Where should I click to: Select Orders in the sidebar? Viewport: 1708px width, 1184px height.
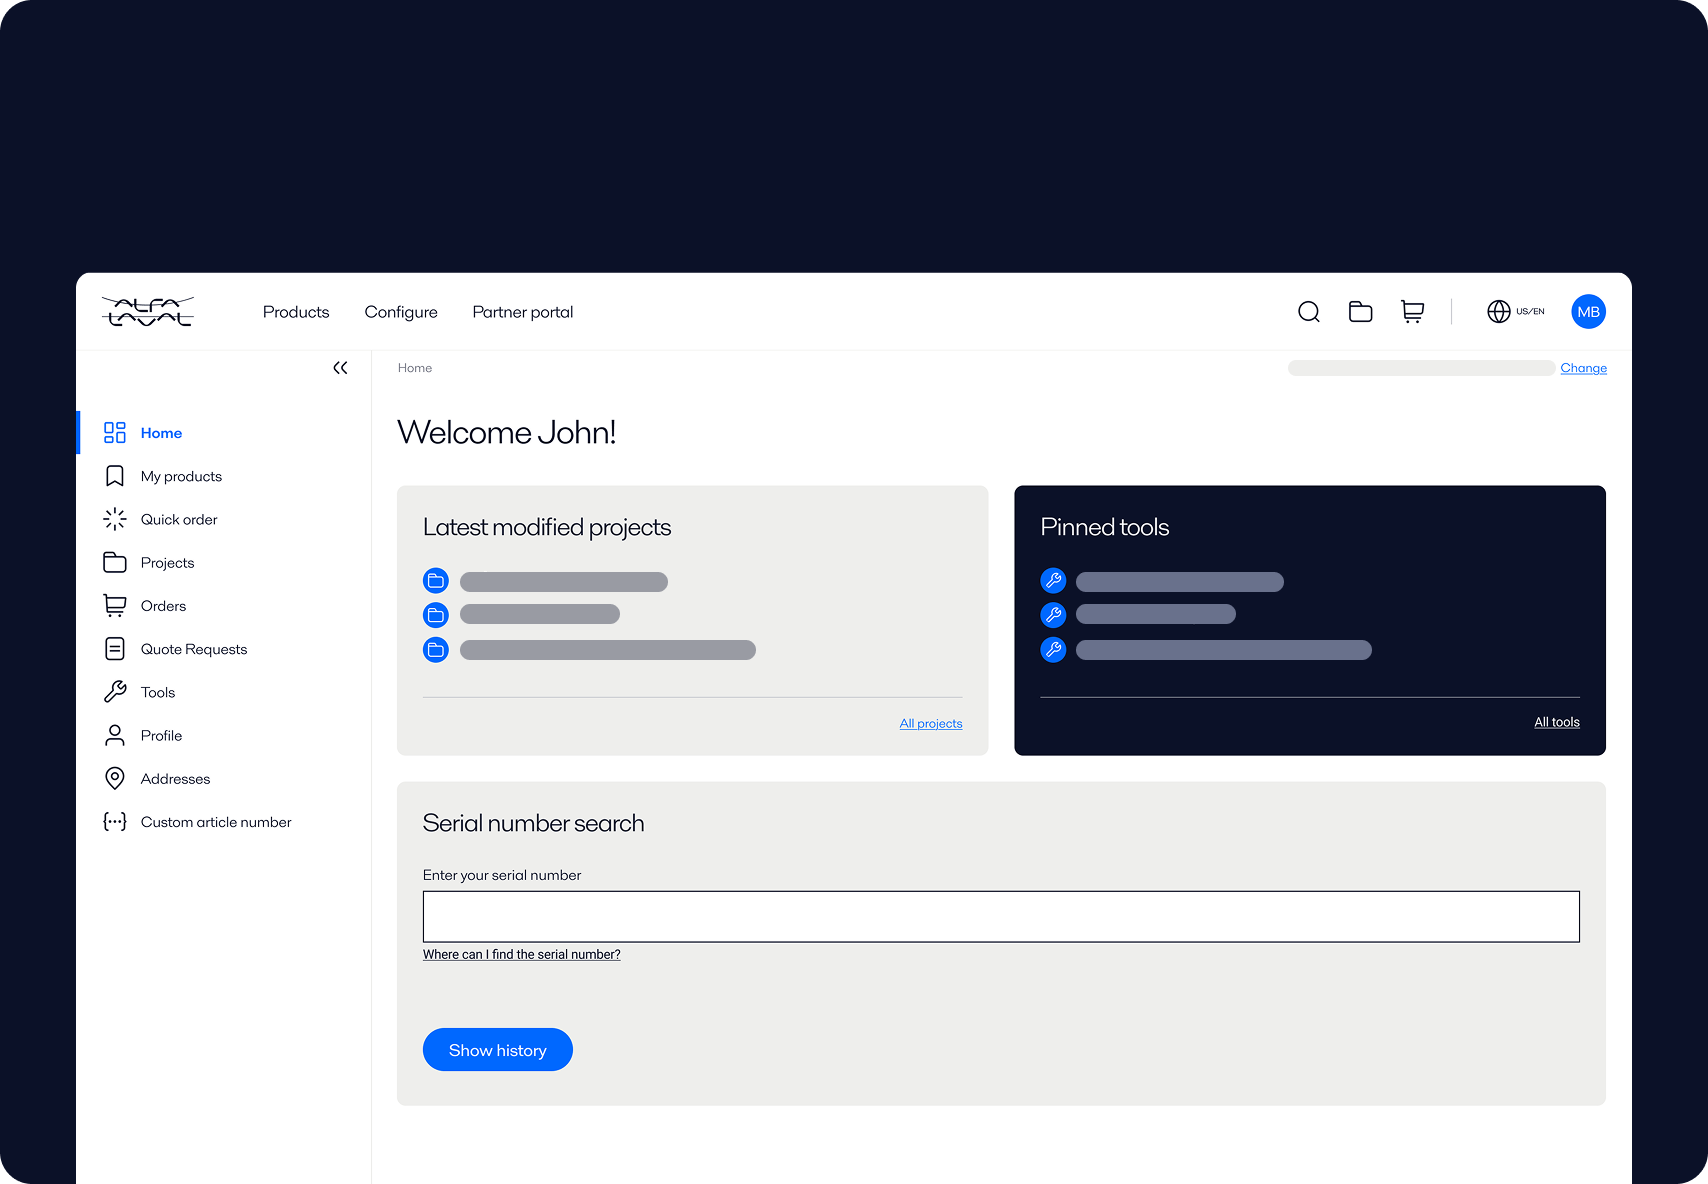[x=163, y=605]
